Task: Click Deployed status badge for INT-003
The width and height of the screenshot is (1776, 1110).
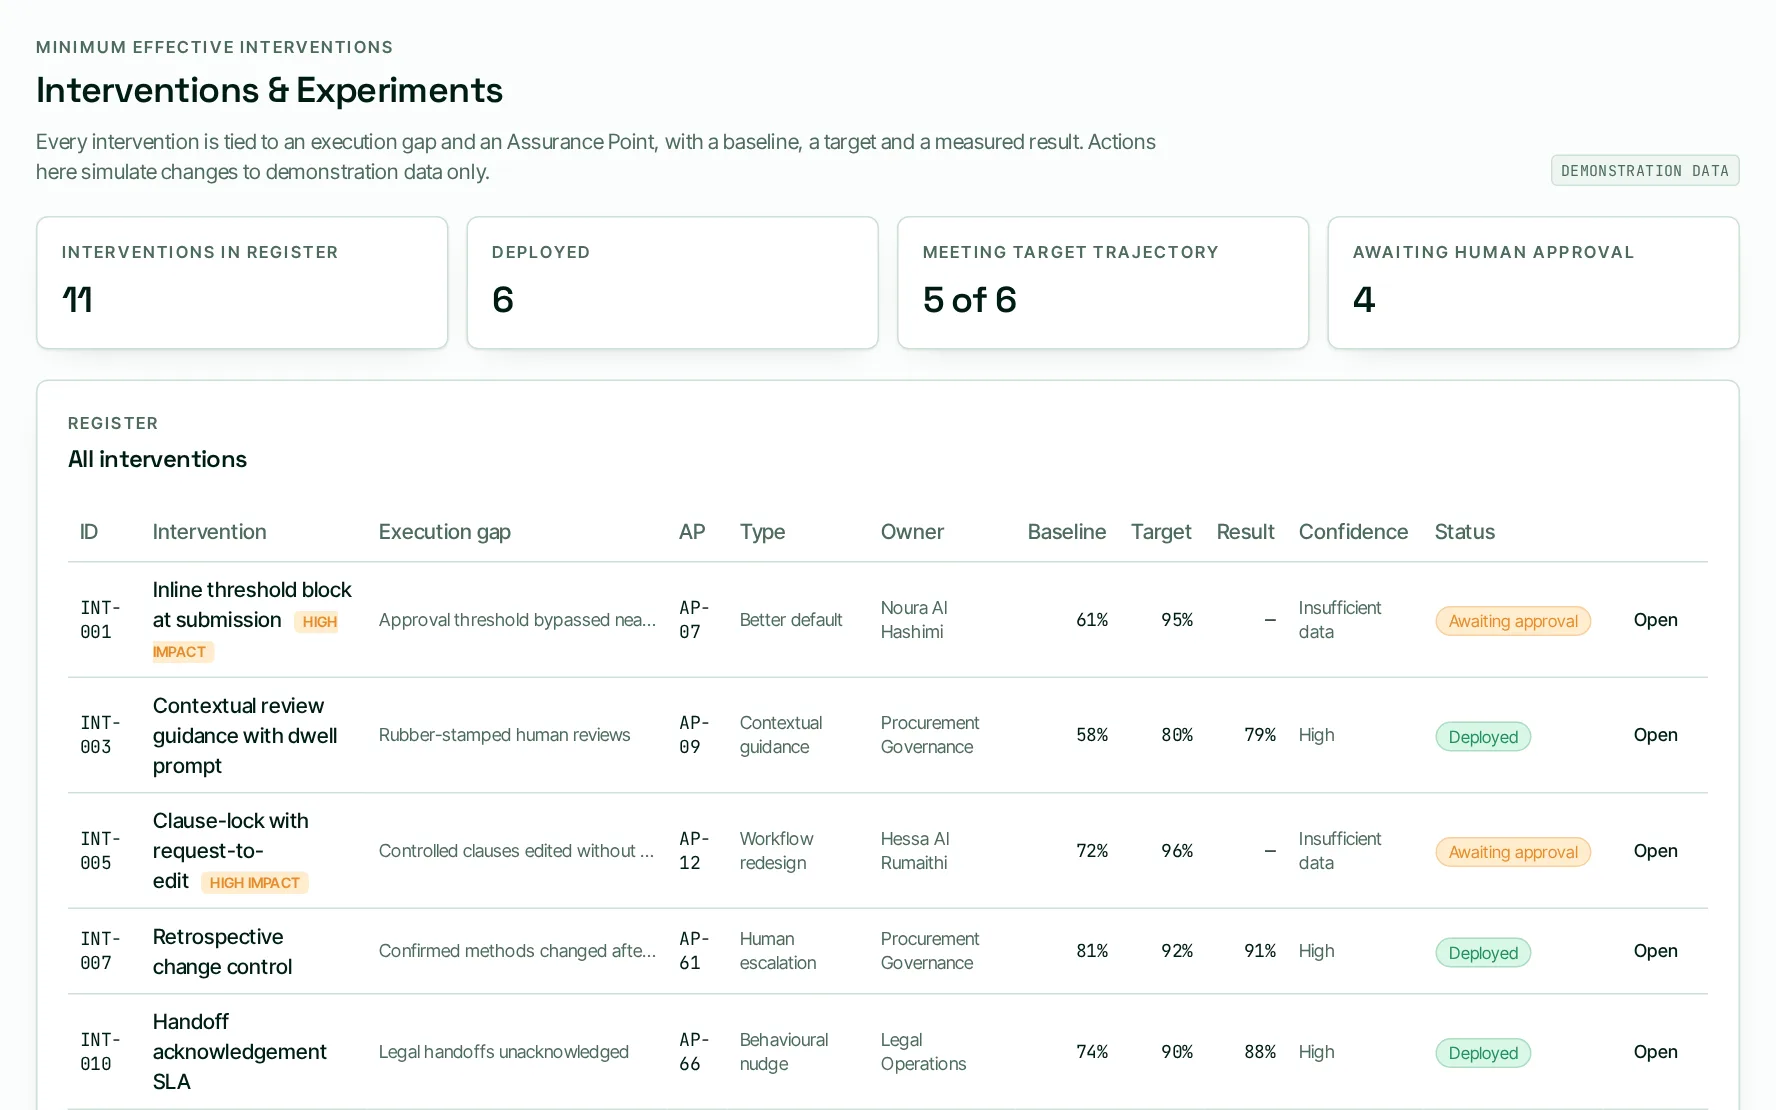Action: (1483, 737)
